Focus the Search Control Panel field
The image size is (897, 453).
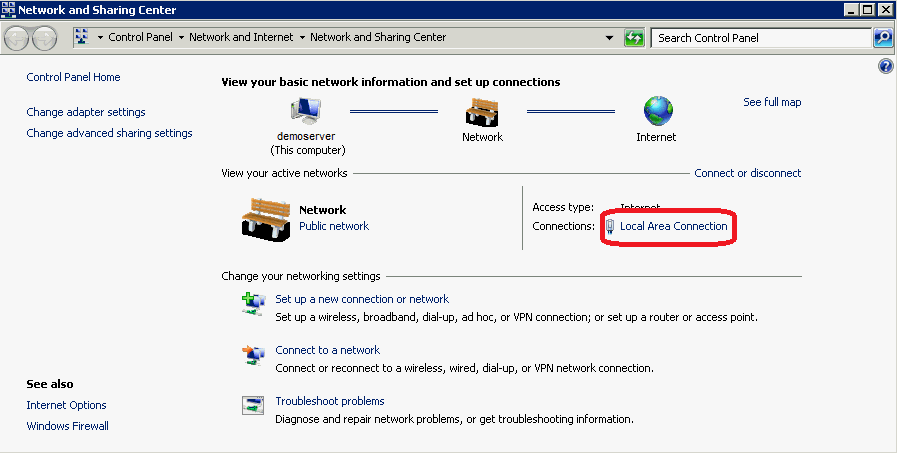click(760, 38)
